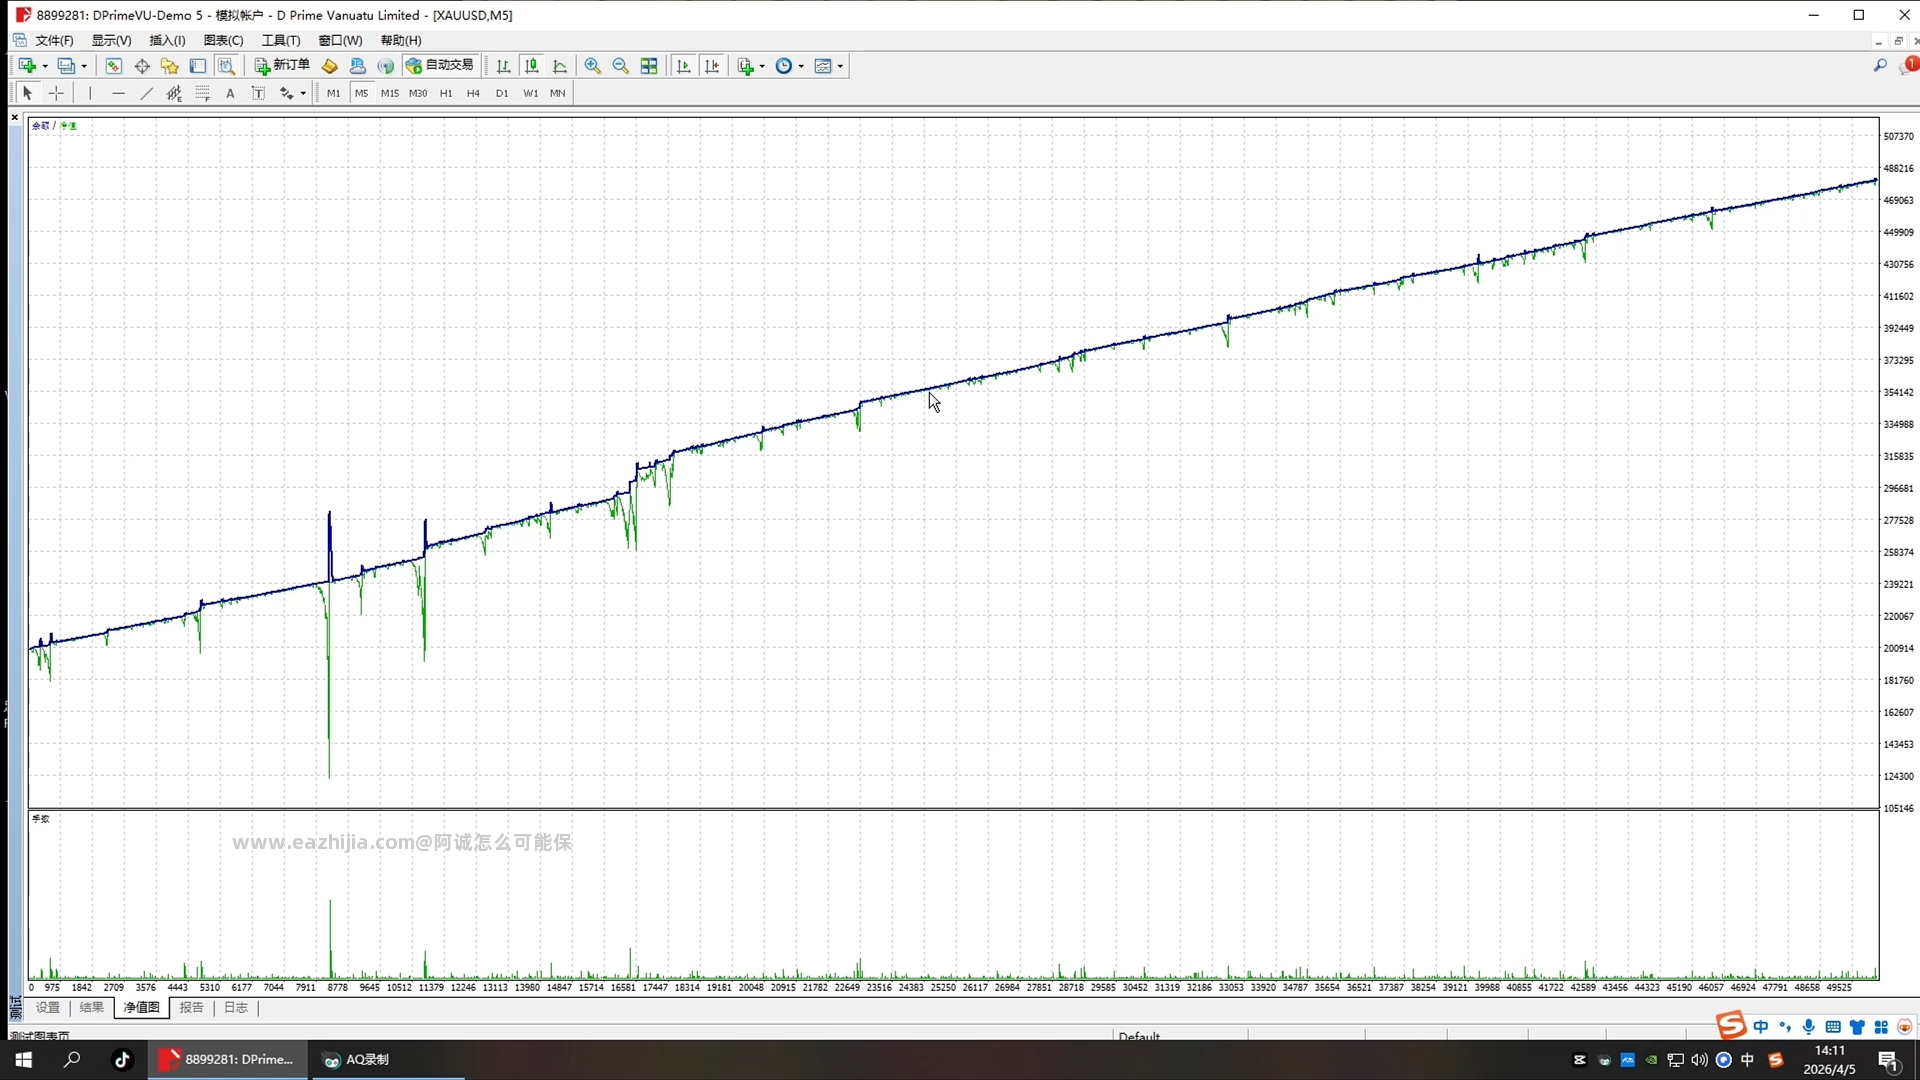Click the search magnifier icon at top right
1920x1080 pixels.
point(1880,66)
